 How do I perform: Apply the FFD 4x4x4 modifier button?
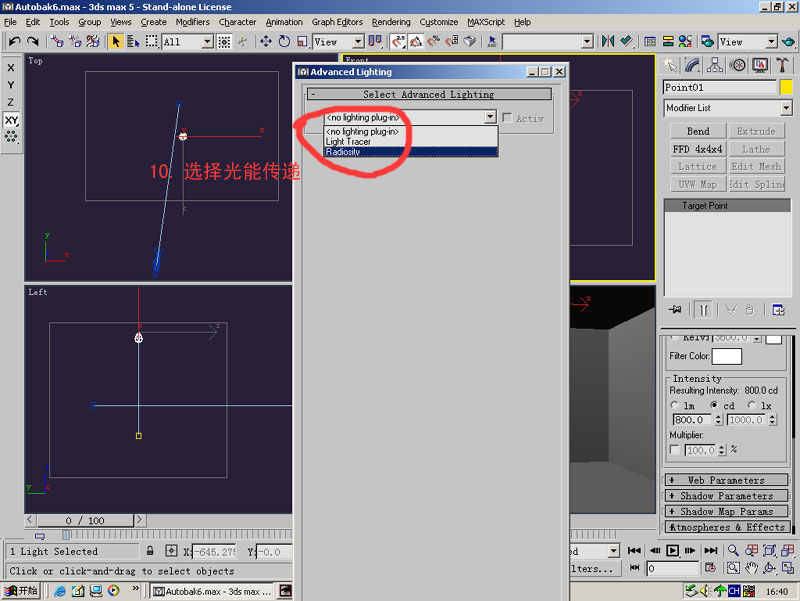tap(697, 149)
